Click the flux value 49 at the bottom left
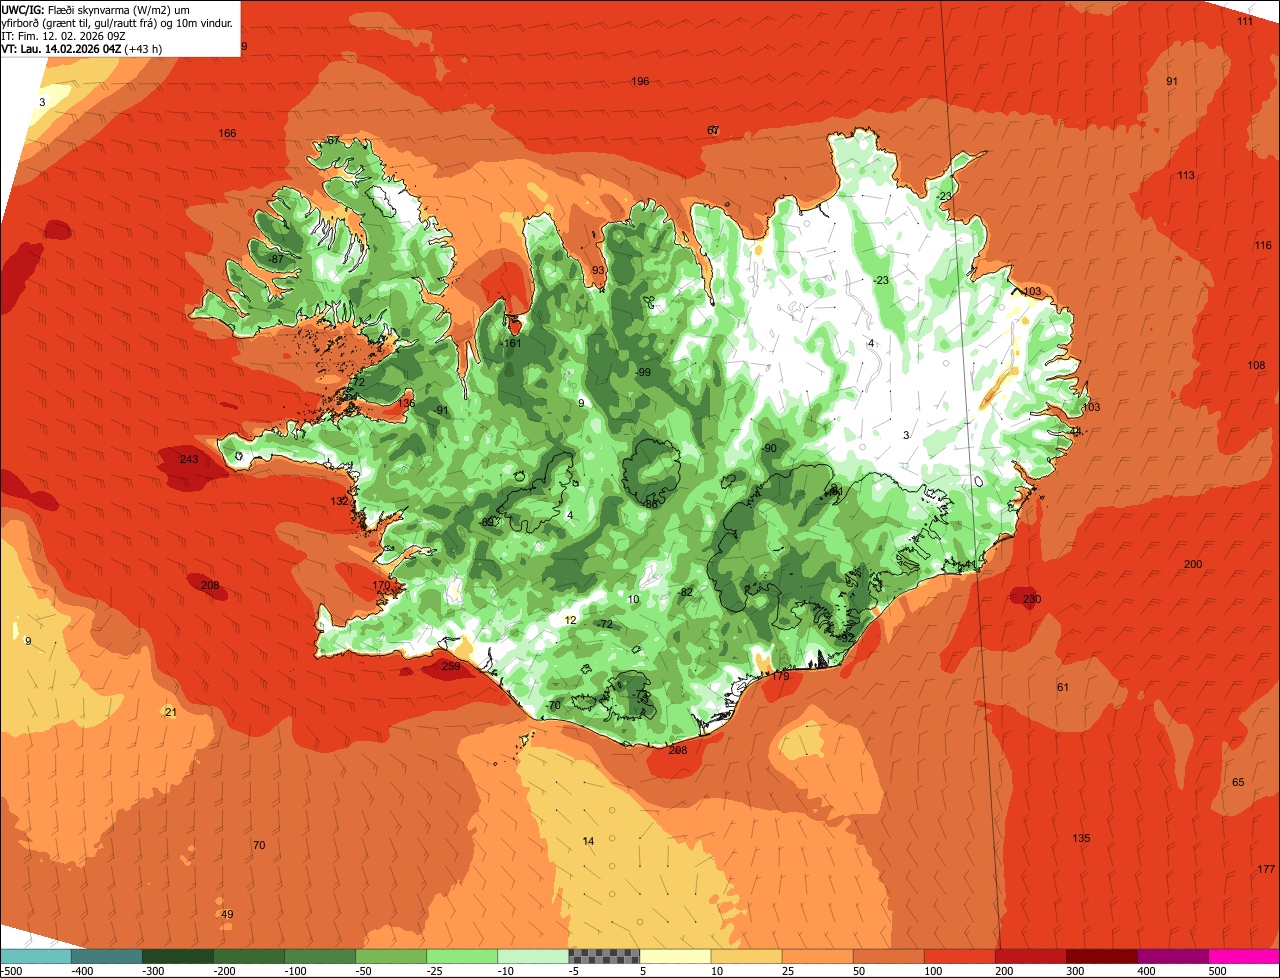This screenshot has width=1280, height=978. 227,914
